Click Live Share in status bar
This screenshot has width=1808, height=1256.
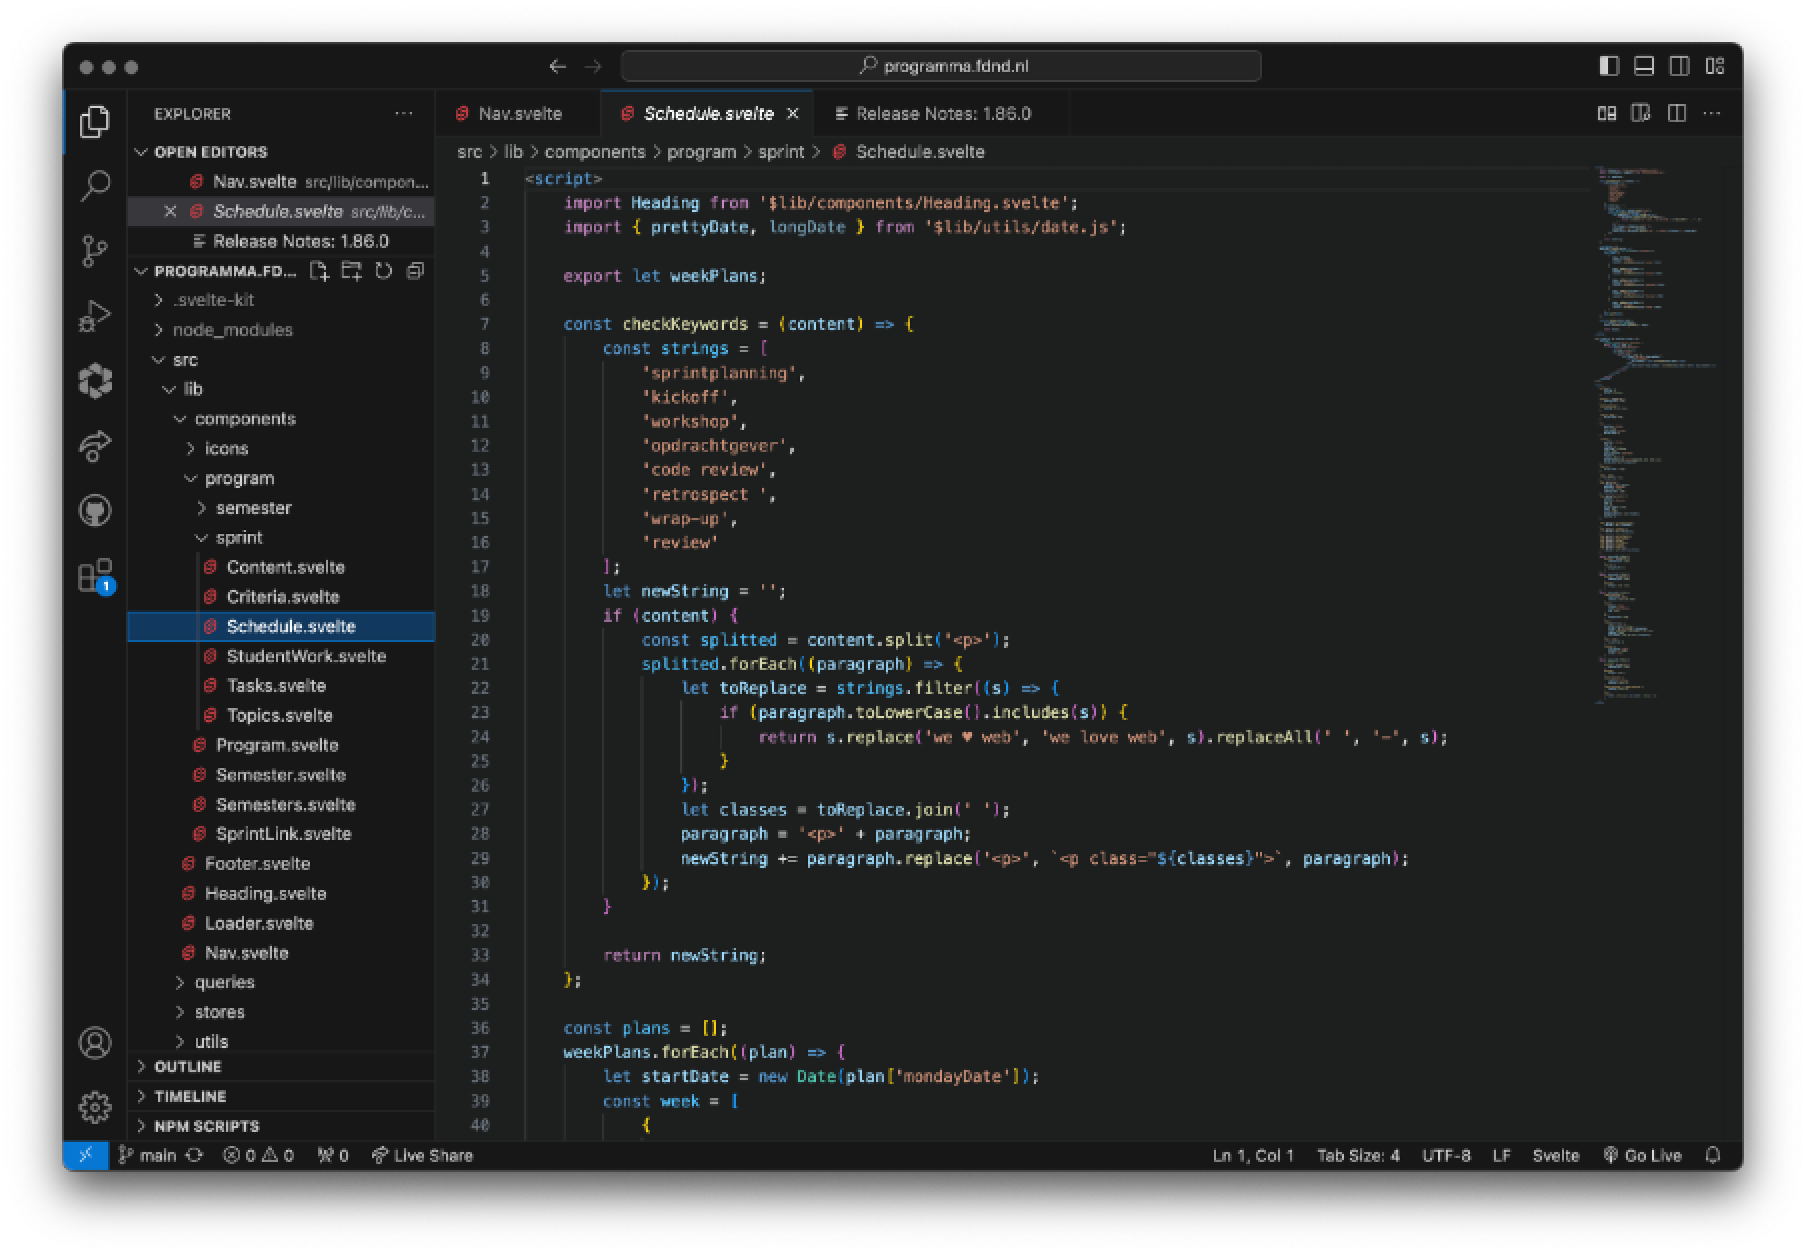coord(422,1155)
